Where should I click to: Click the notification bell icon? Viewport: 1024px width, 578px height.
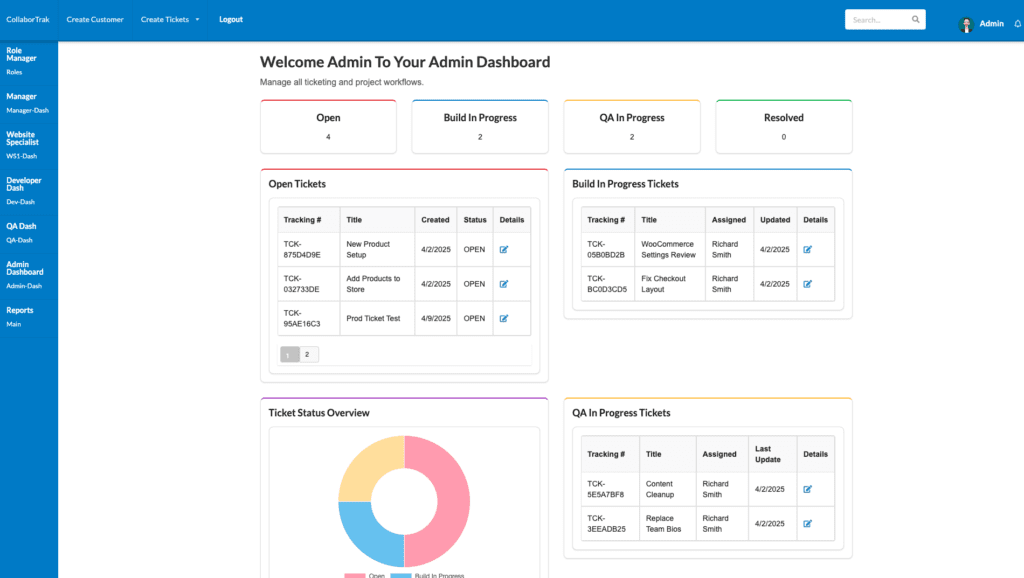click(1017, 24)
